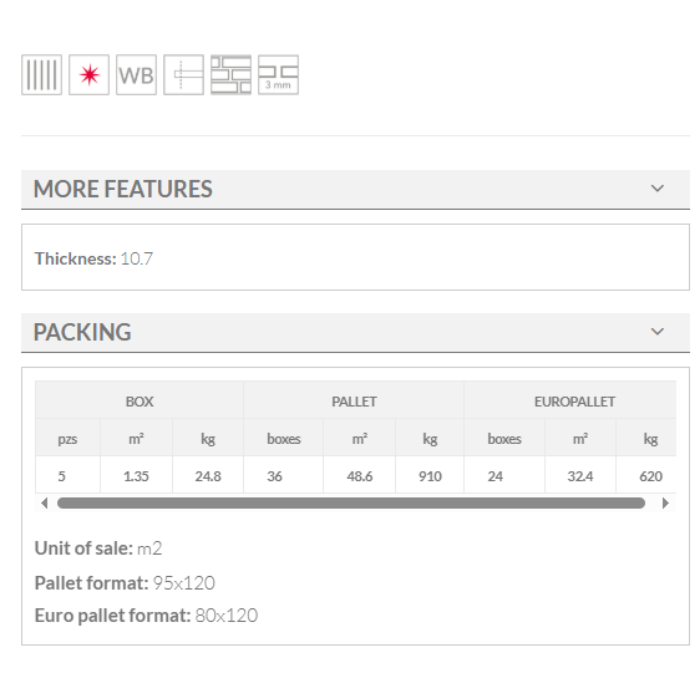Click the pallet weight cell 910

pyautogui.click(x=430, y=476)
